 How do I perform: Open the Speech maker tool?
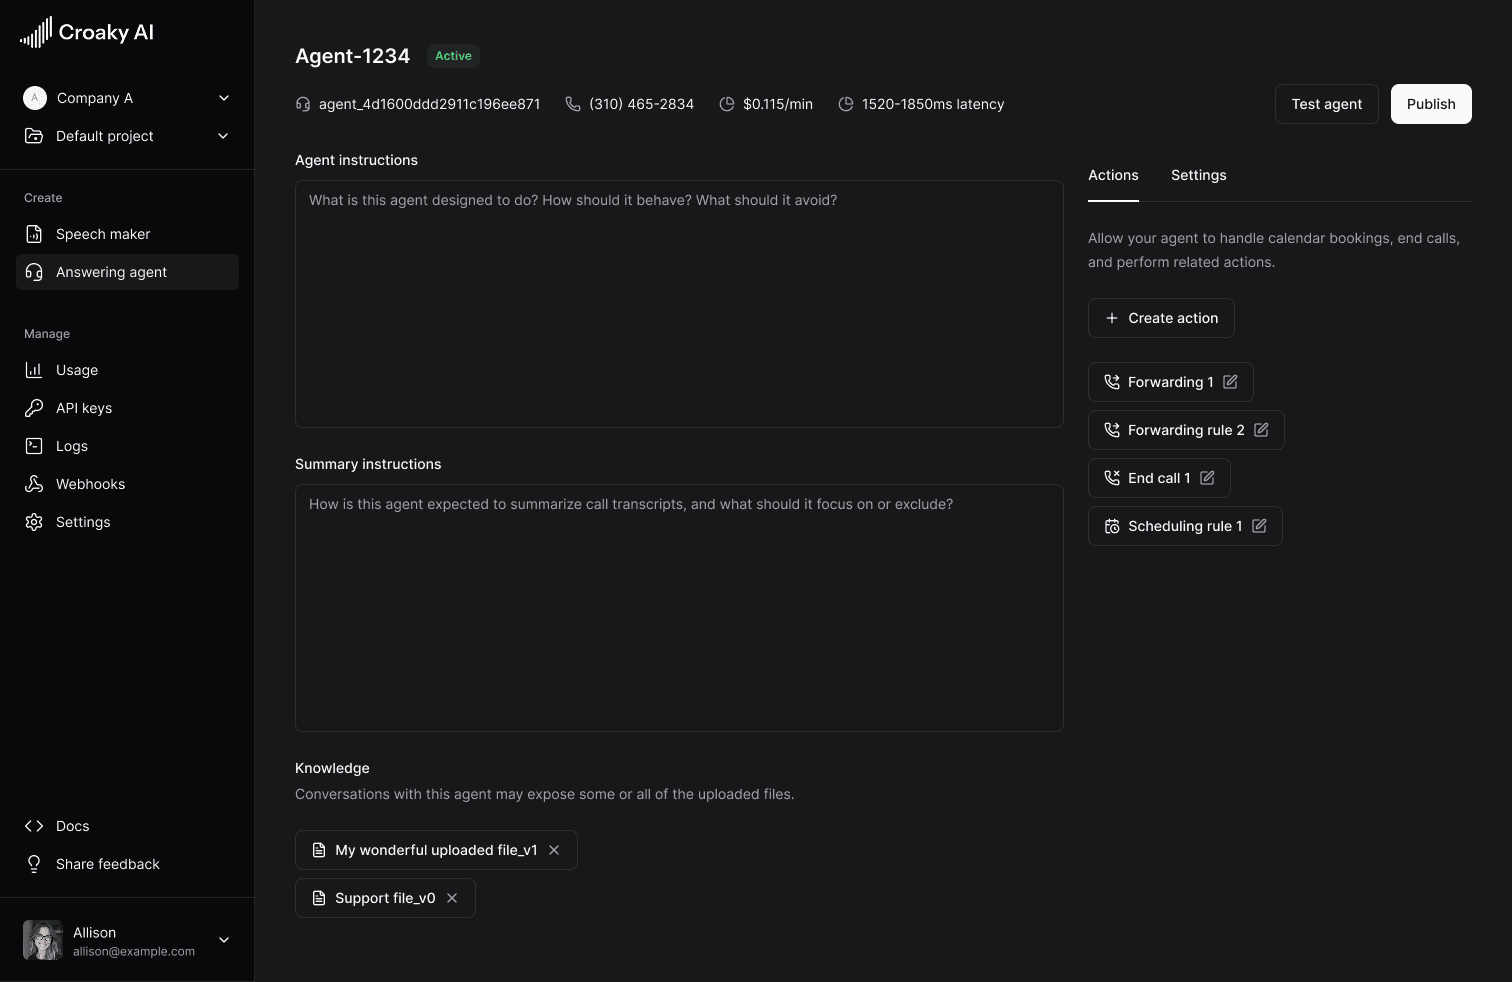coord(103,233)
